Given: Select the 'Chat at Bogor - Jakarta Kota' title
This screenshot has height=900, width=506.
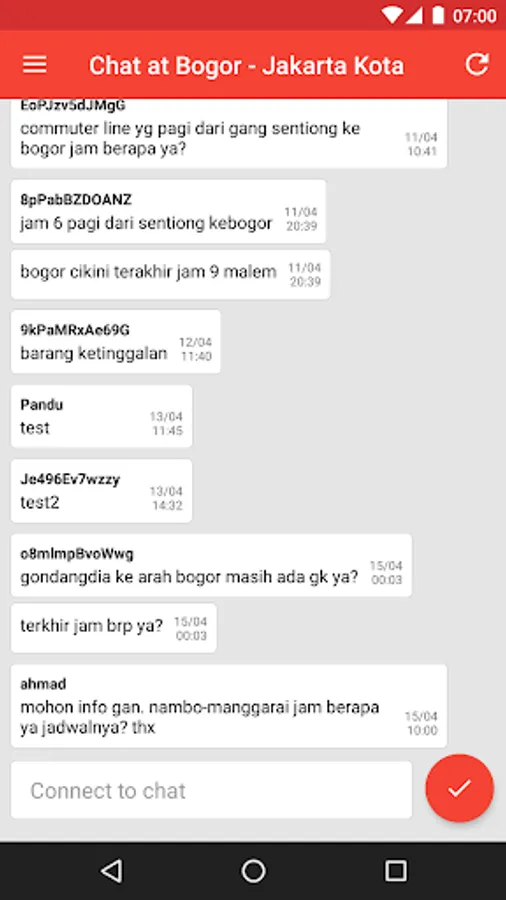Looking at the screenshot, I should (x=246, y=65).
